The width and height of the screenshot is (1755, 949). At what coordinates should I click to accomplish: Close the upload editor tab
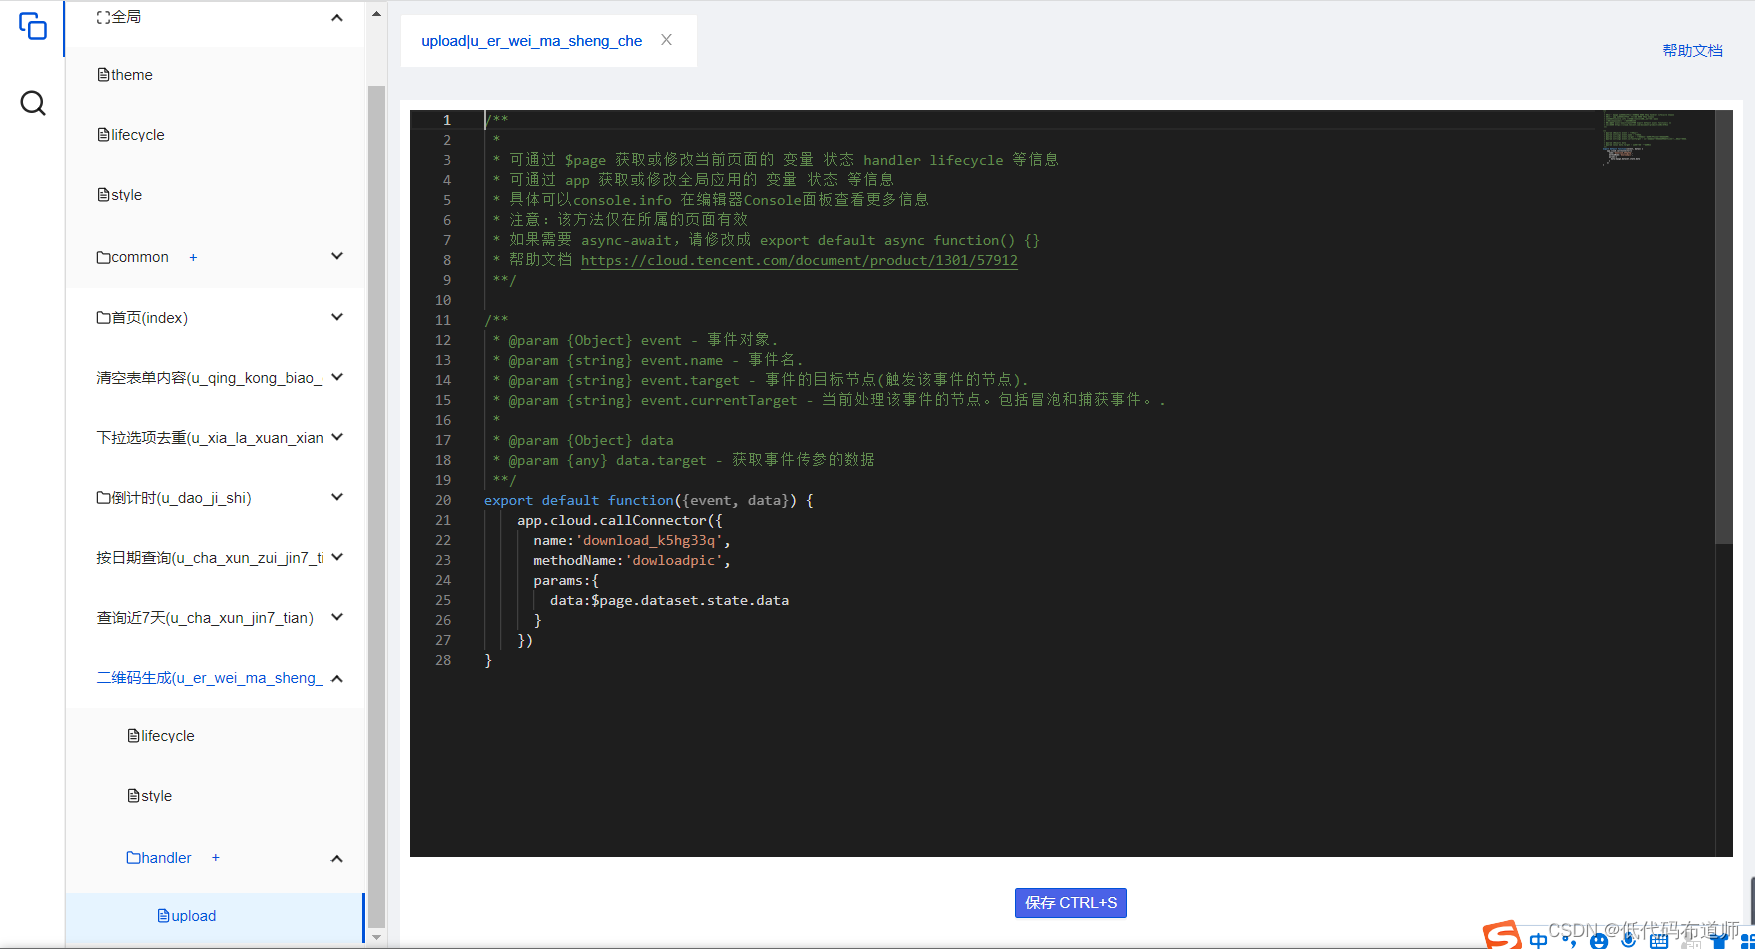666,40
